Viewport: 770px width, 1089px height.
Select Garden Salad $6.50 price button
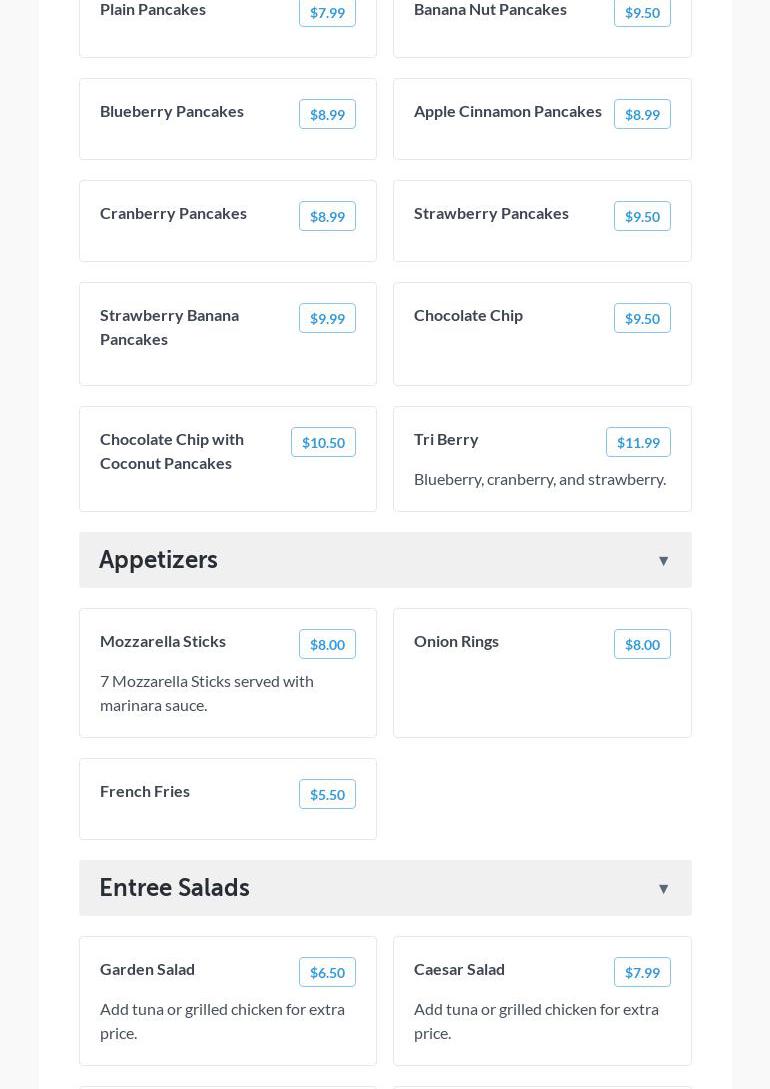click(x=327, y=973)
